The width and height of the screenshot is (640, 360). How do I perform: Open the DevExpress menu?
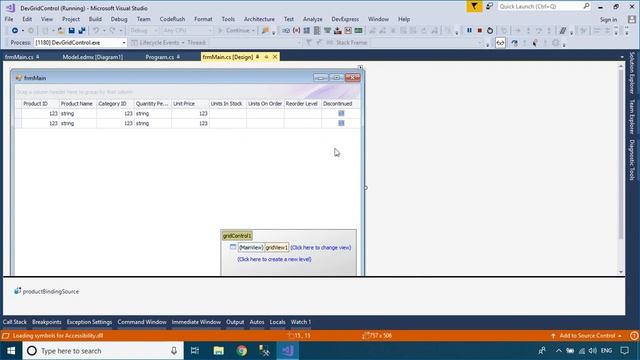[x=345, y=19]
